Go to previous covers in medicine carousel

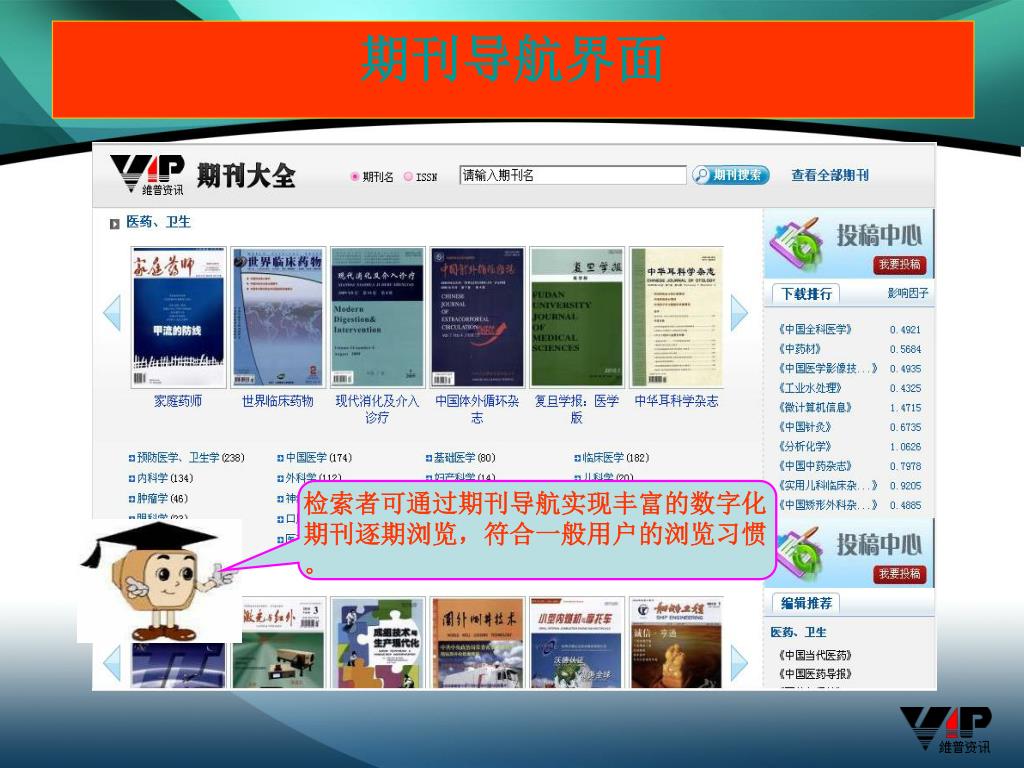[112, 313]
